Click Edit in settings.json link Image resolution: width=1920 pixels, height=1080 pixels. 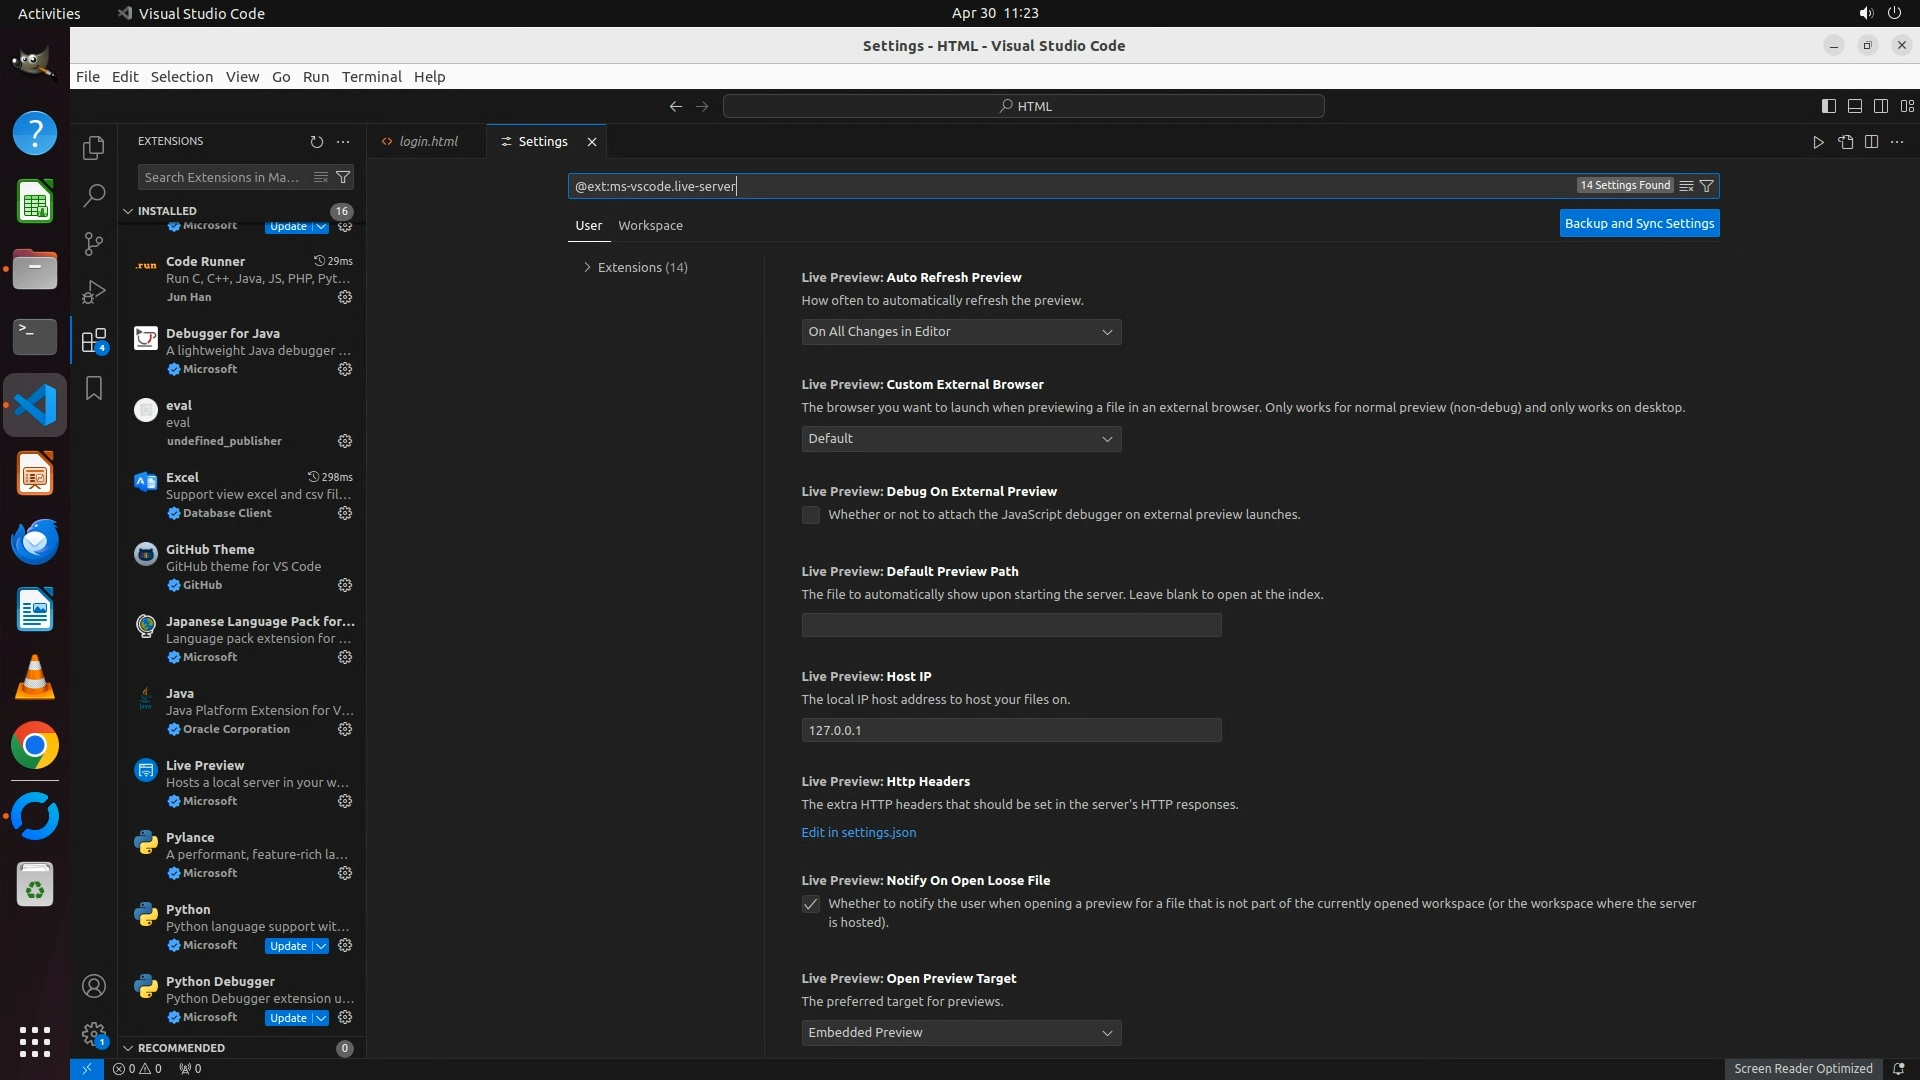tap(858, 832)
